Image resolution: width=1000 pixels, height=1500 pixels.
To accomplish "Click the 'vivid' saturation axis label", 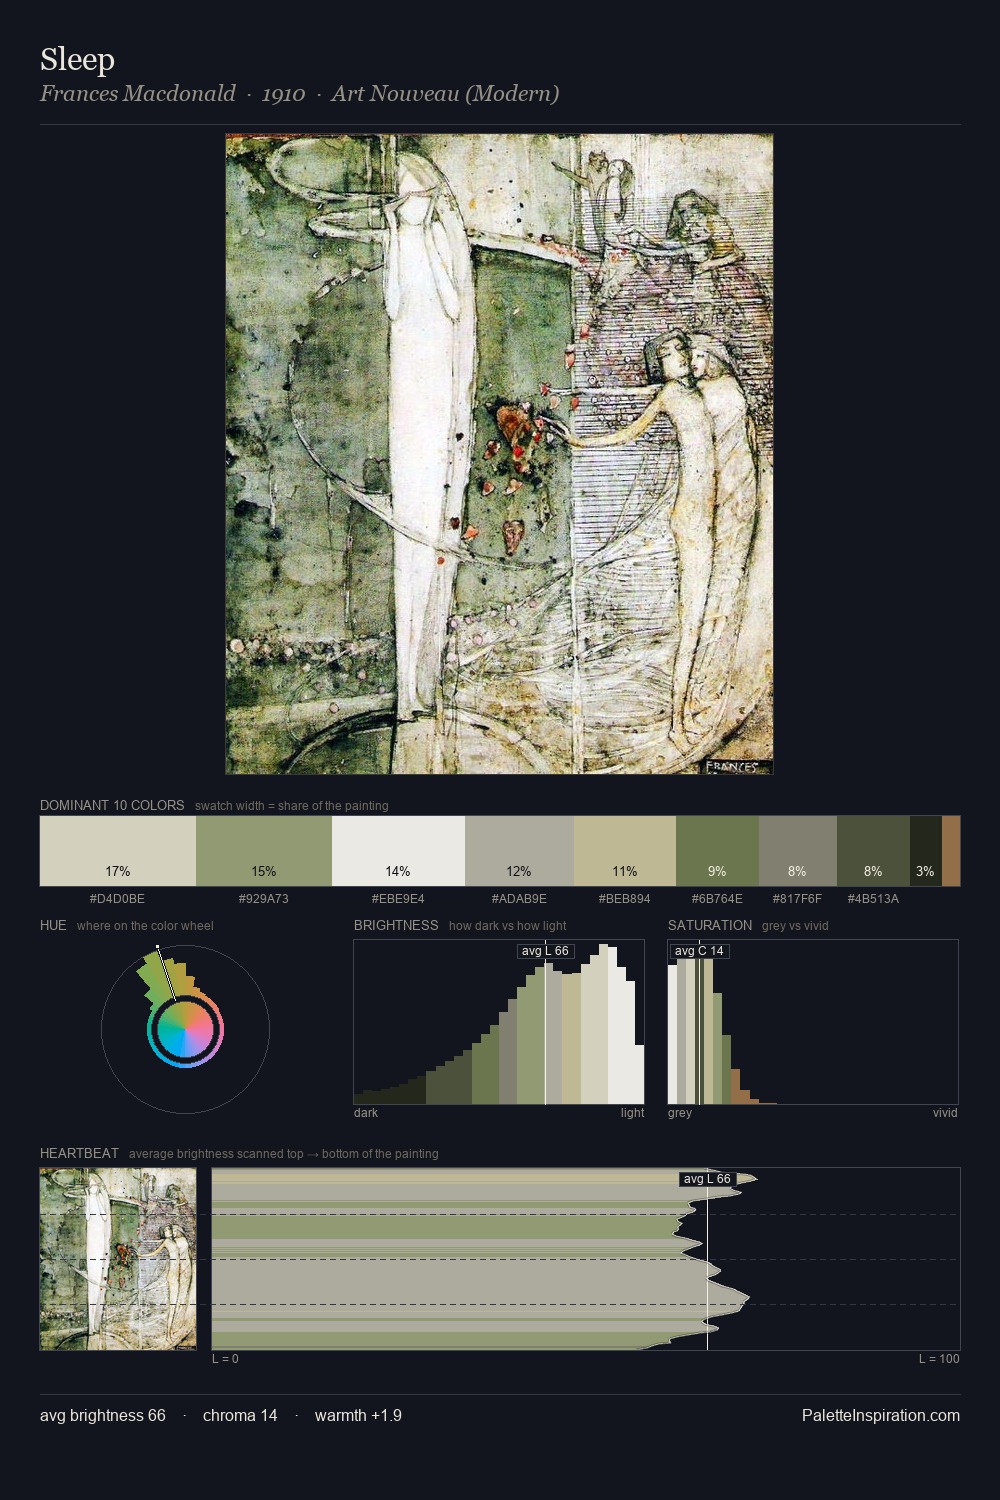I will click(945, 1113).
